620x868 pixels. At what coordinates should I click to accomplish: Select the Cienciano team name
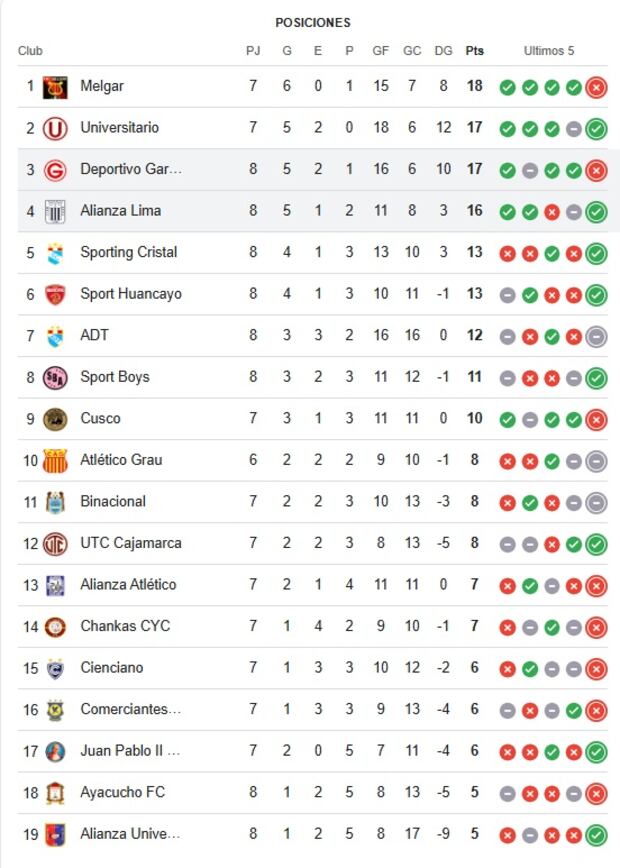[112, 668]
